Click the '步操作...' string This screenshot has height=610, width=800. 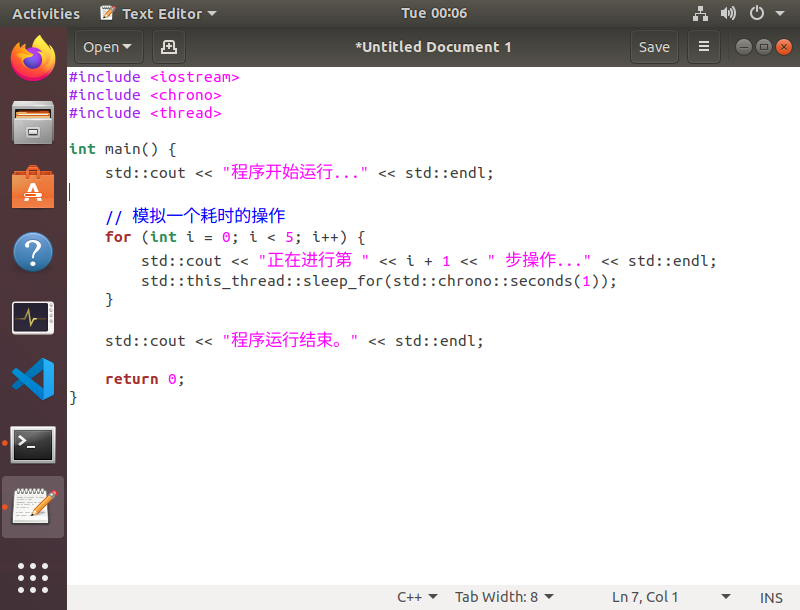(x=539, y=261)
